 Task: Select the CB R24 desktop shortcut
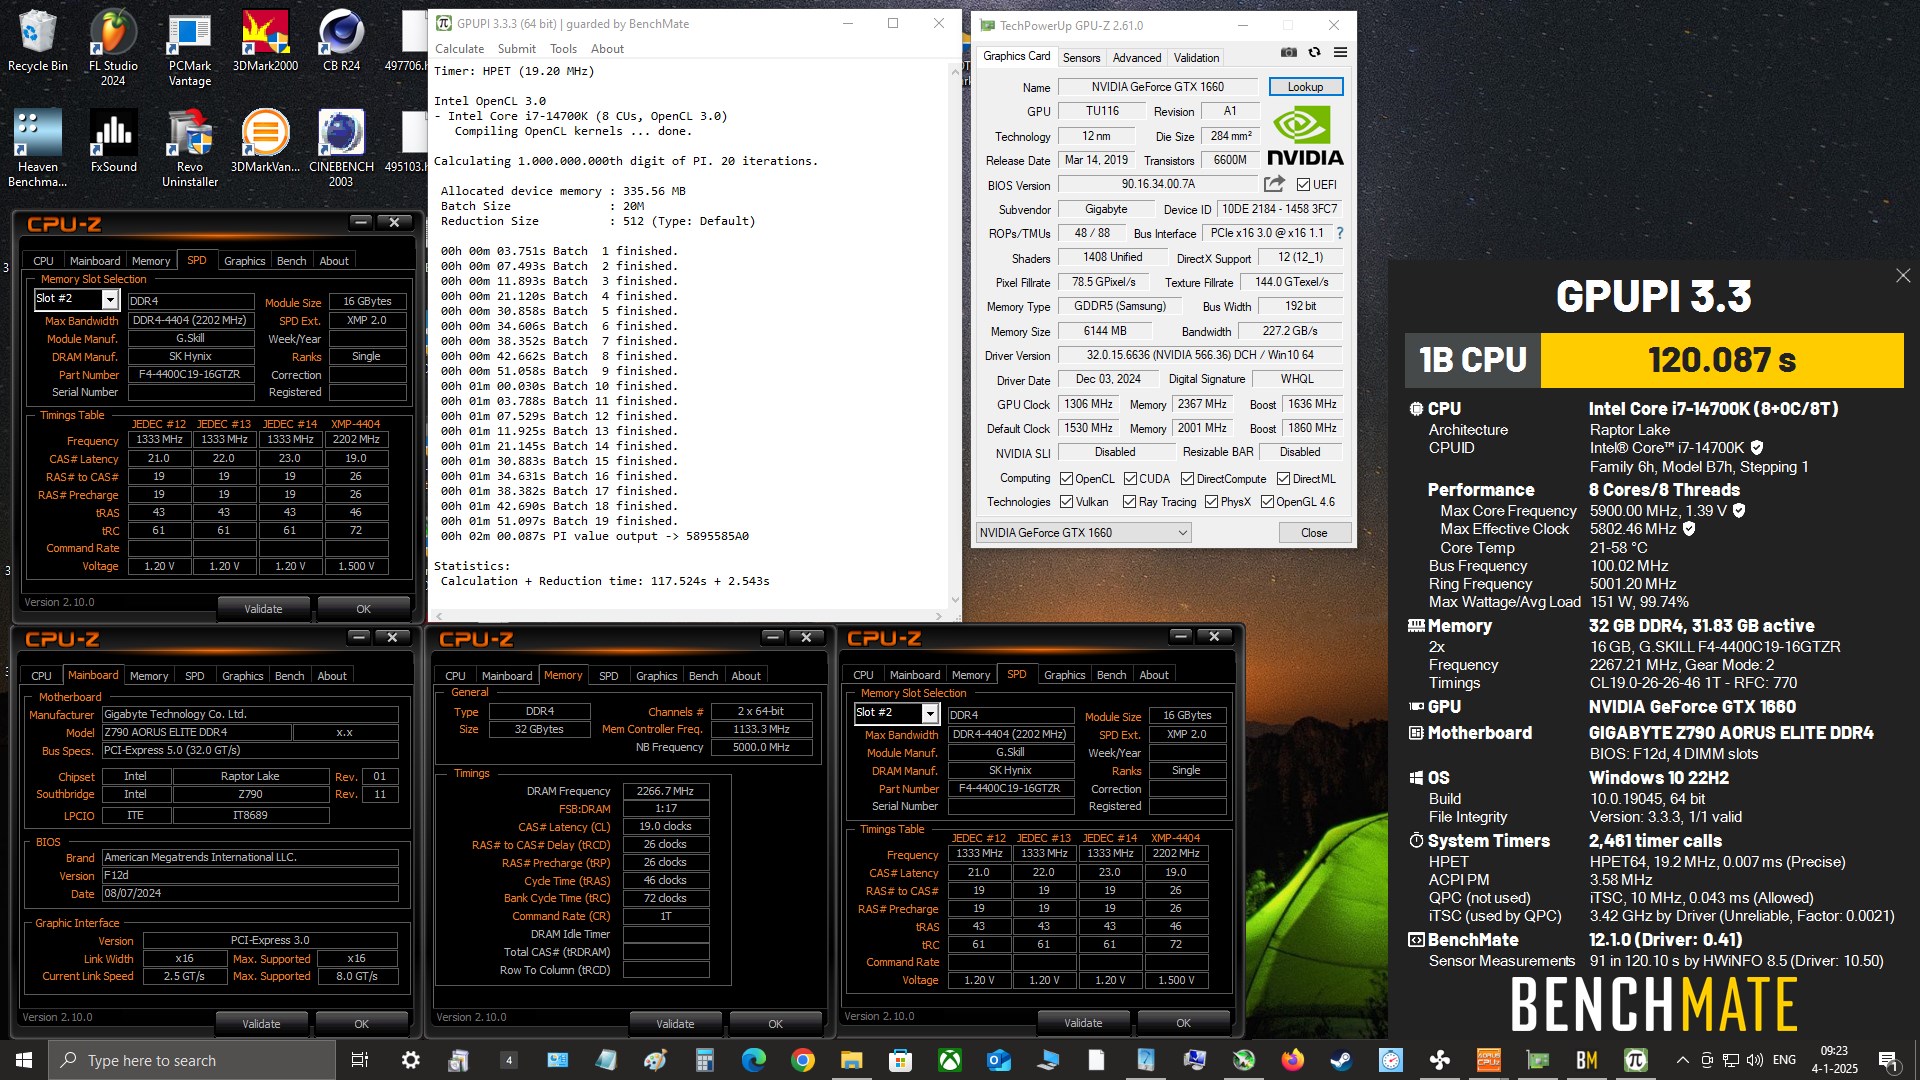pyautogui.click(x=341, y=42)
